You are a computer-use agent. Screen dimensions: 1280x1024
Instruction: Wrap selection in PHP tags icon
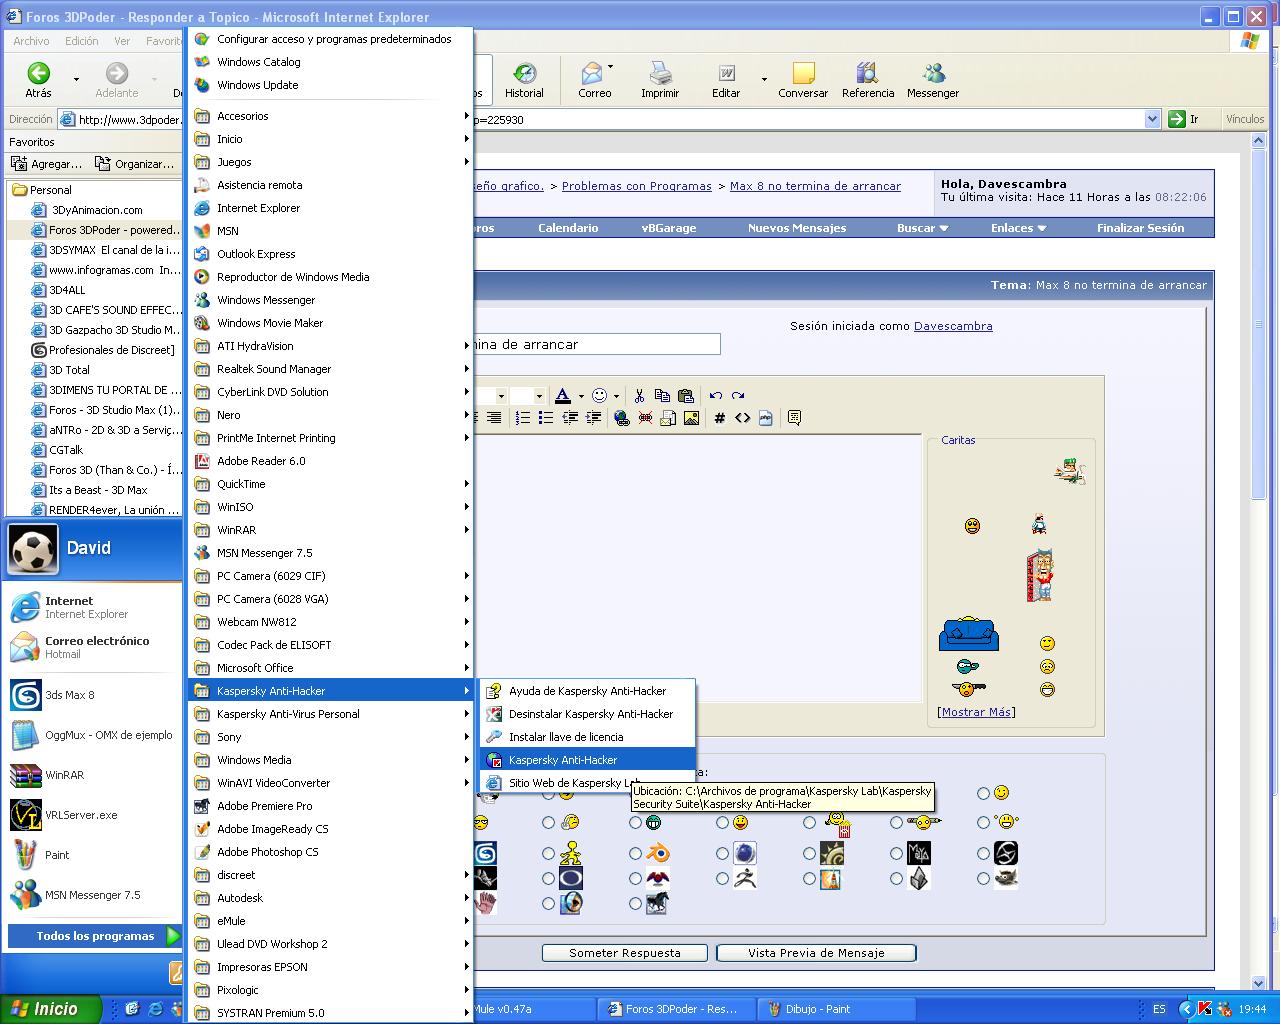point(765,418)
